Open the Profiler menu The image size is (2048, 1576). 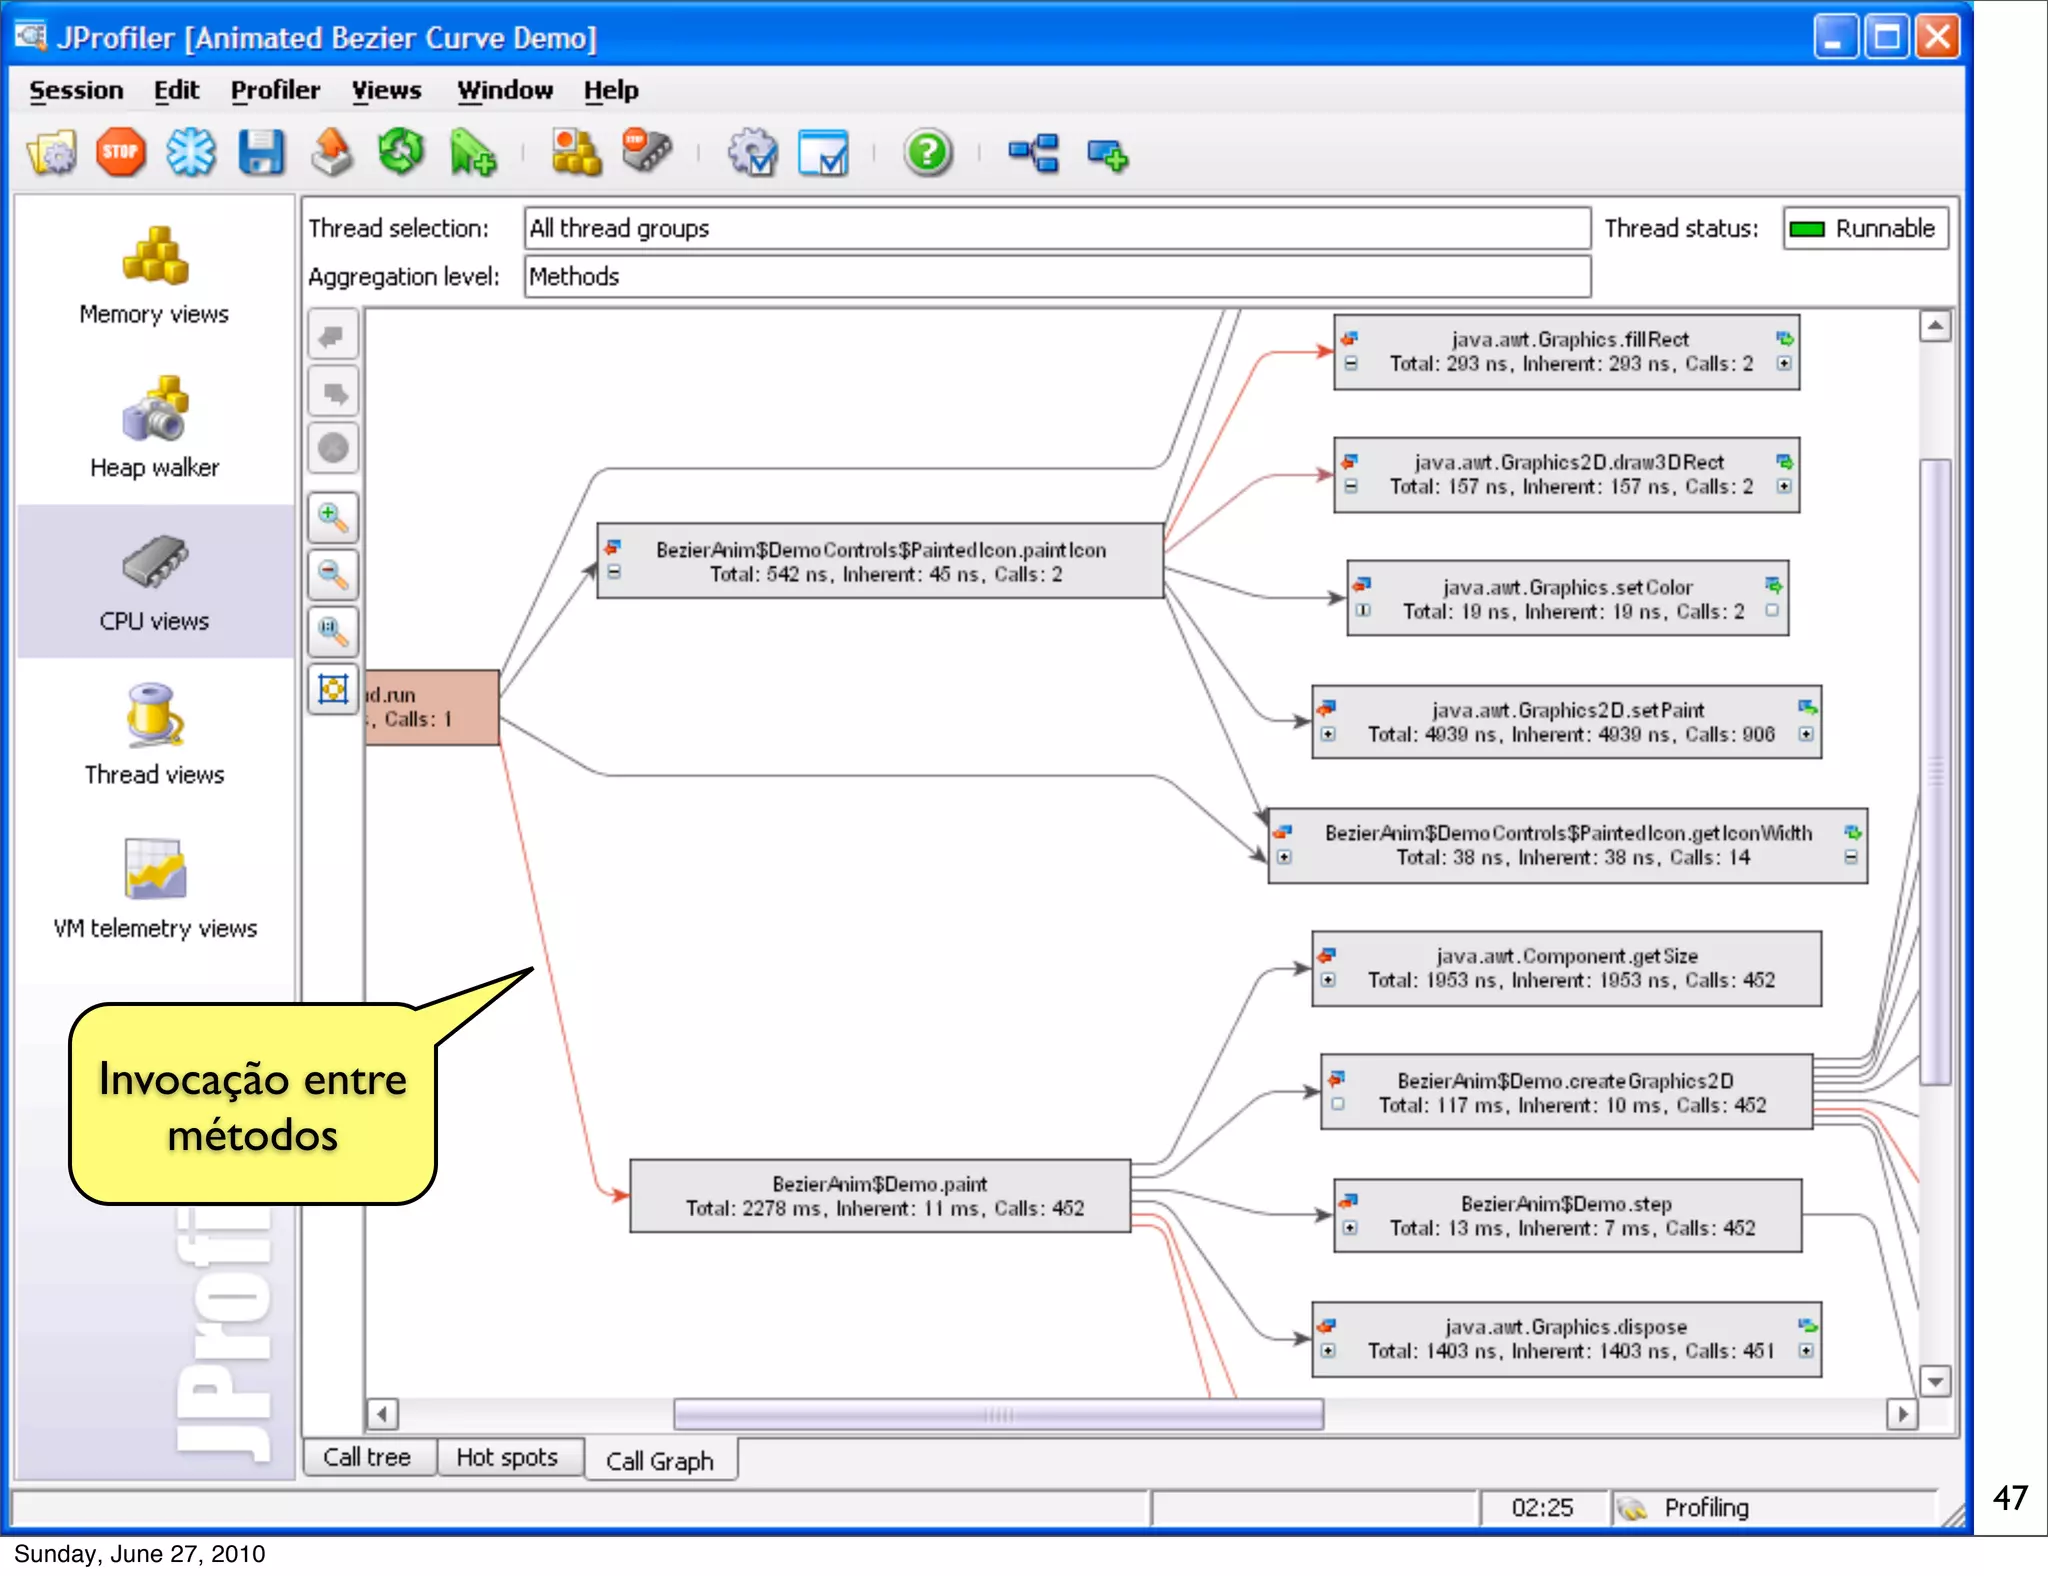point(275,90)
